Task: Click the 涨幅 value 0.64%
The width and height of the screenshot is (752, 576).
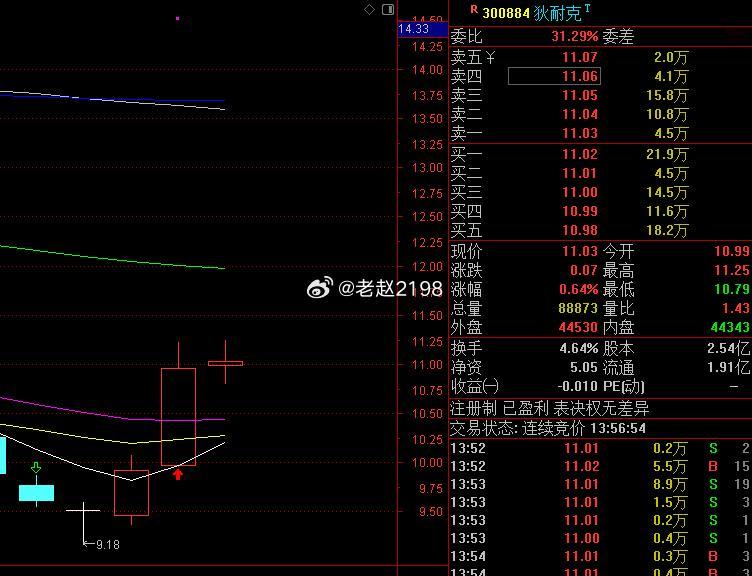Action: pyautogui.click(x=579, y=289)
